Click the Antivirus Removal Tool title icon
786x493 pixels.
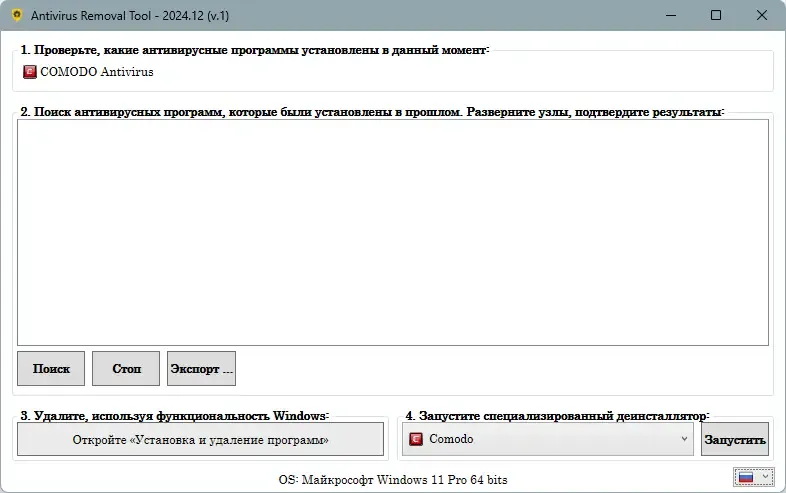coord(17,15)
